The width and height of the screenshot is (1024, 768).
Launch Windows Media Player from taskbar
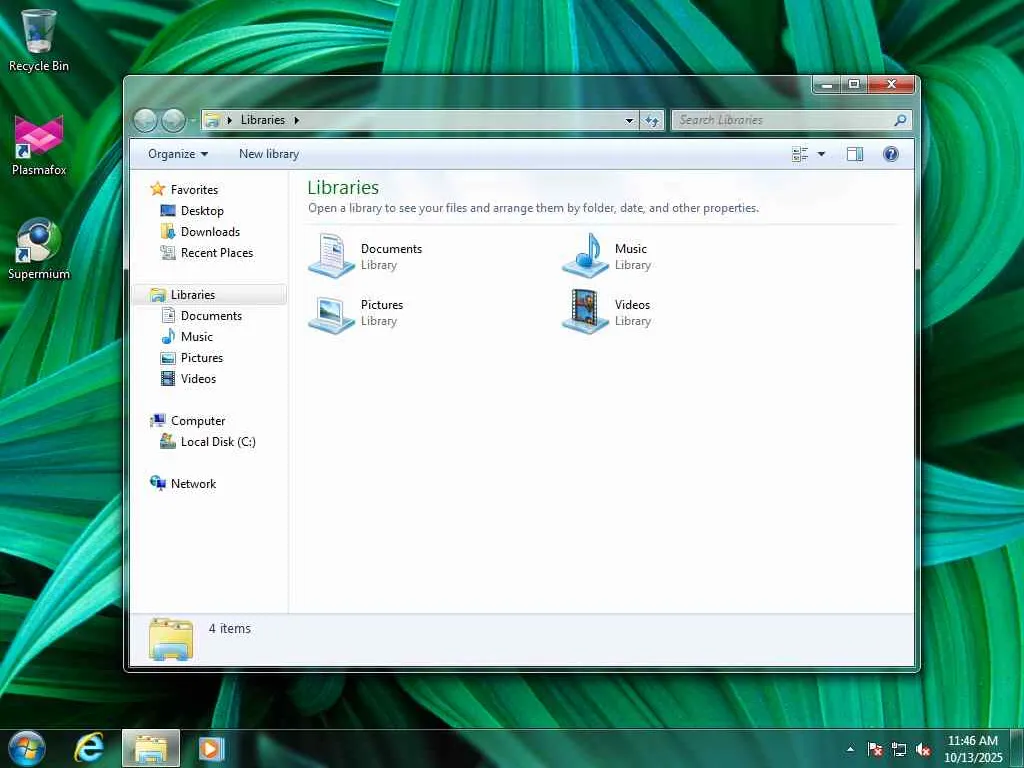click(211, 748)
